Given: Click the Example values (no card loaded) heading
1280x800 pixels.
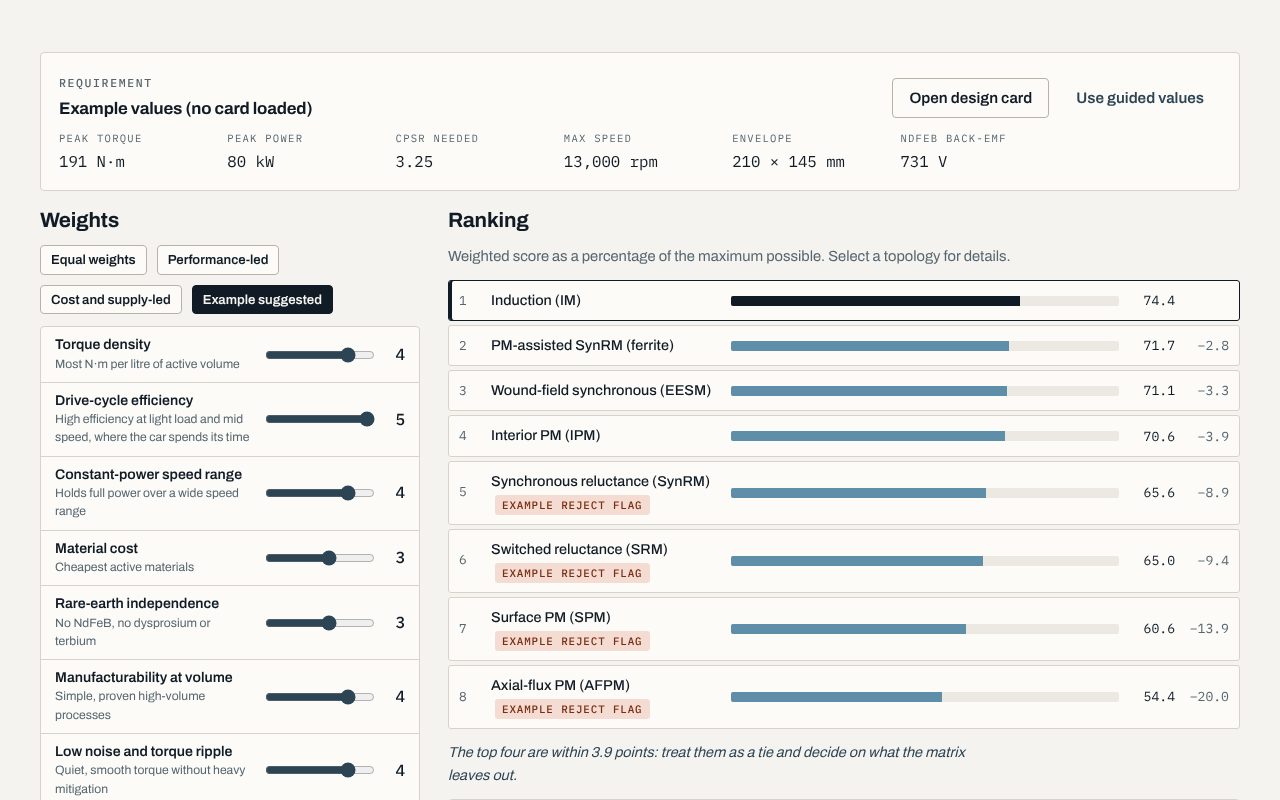Looking at the screenshot, I should tap(186, 108).
